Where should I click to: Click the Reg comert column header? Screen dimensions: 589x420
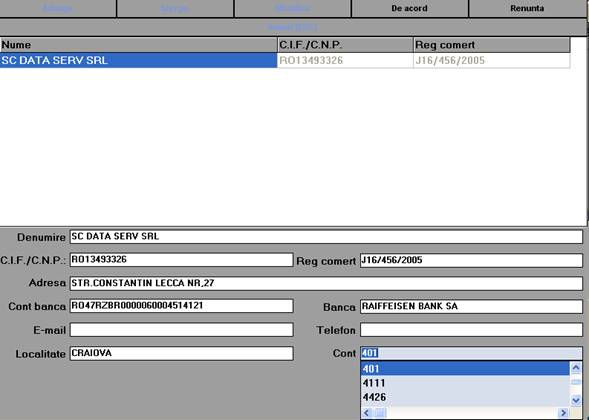492,45
